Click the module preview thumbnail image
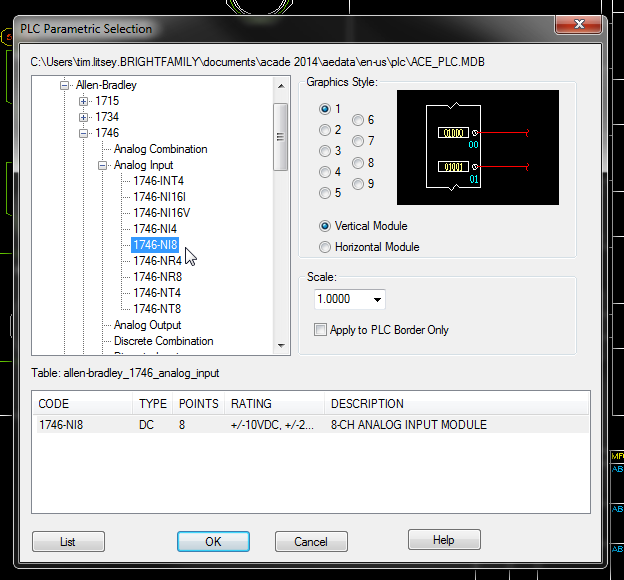This screenshot has width=624, height=580. (478, 148)
